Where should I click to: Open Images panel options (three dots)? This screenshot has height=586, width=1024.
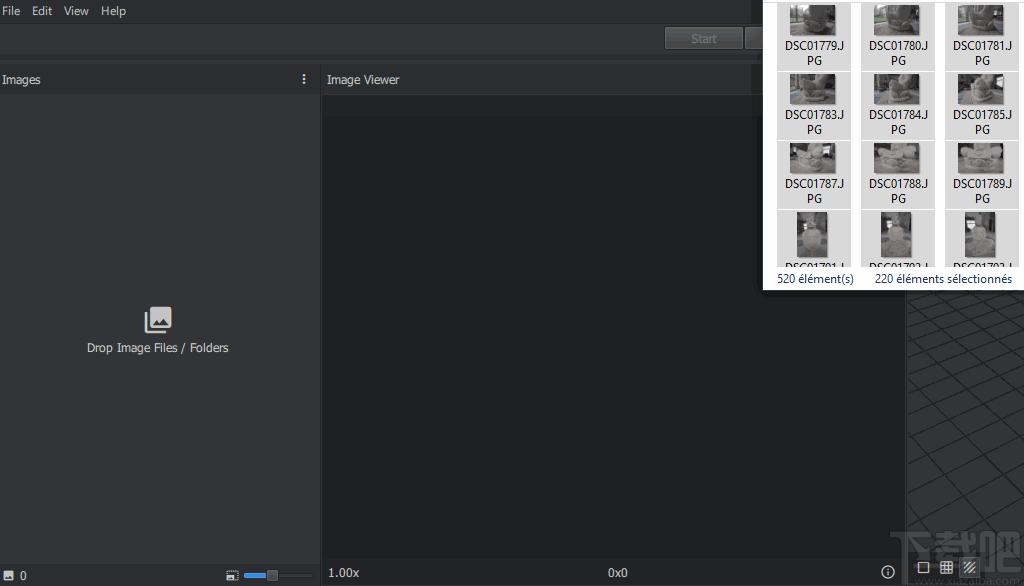304,79
